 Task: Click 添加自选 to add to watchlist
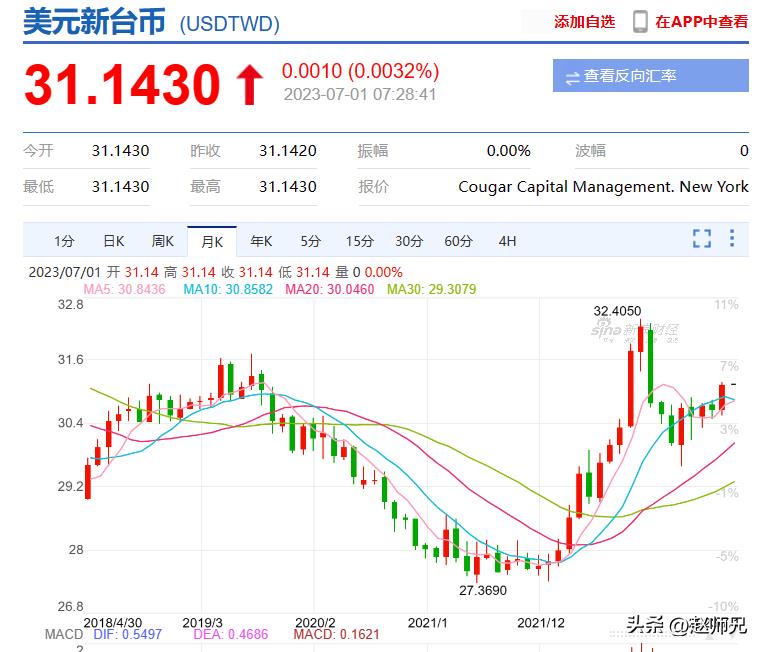(584, 21)
